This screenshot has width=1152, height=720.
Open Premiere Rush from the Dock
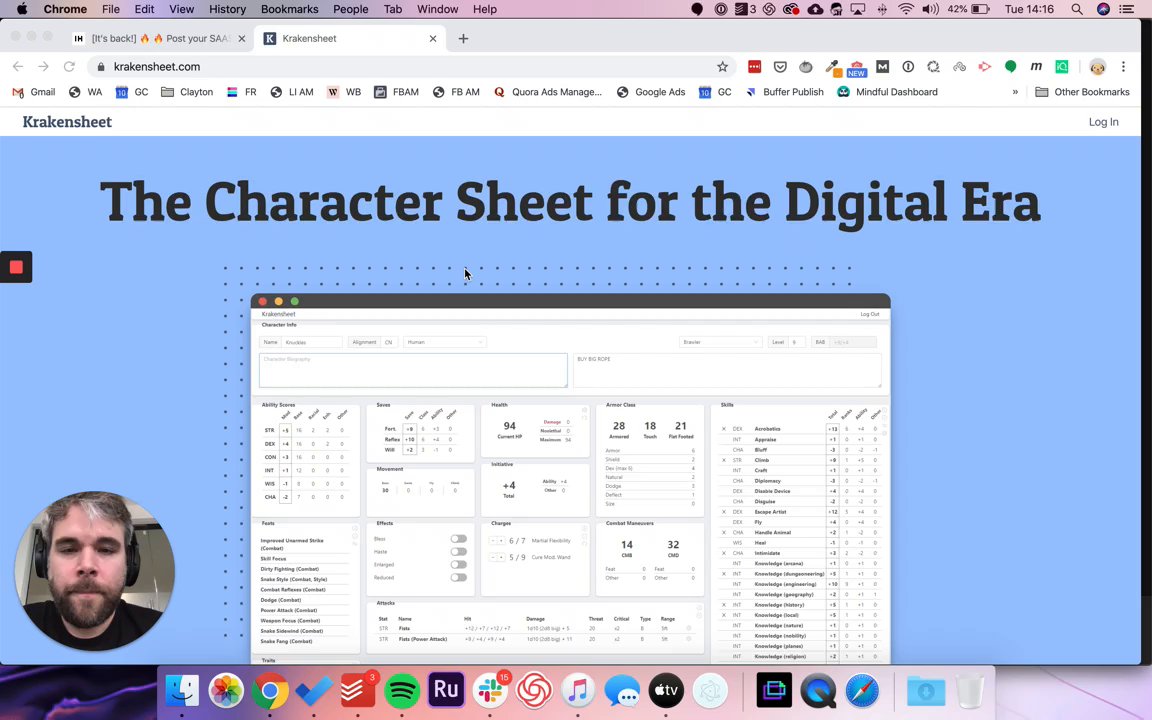click(446, 691)
